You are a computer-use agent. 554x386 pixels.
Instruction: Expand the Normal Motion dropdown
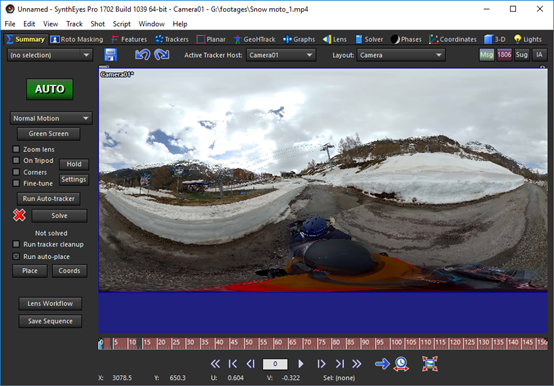click(x=51, y=118)
